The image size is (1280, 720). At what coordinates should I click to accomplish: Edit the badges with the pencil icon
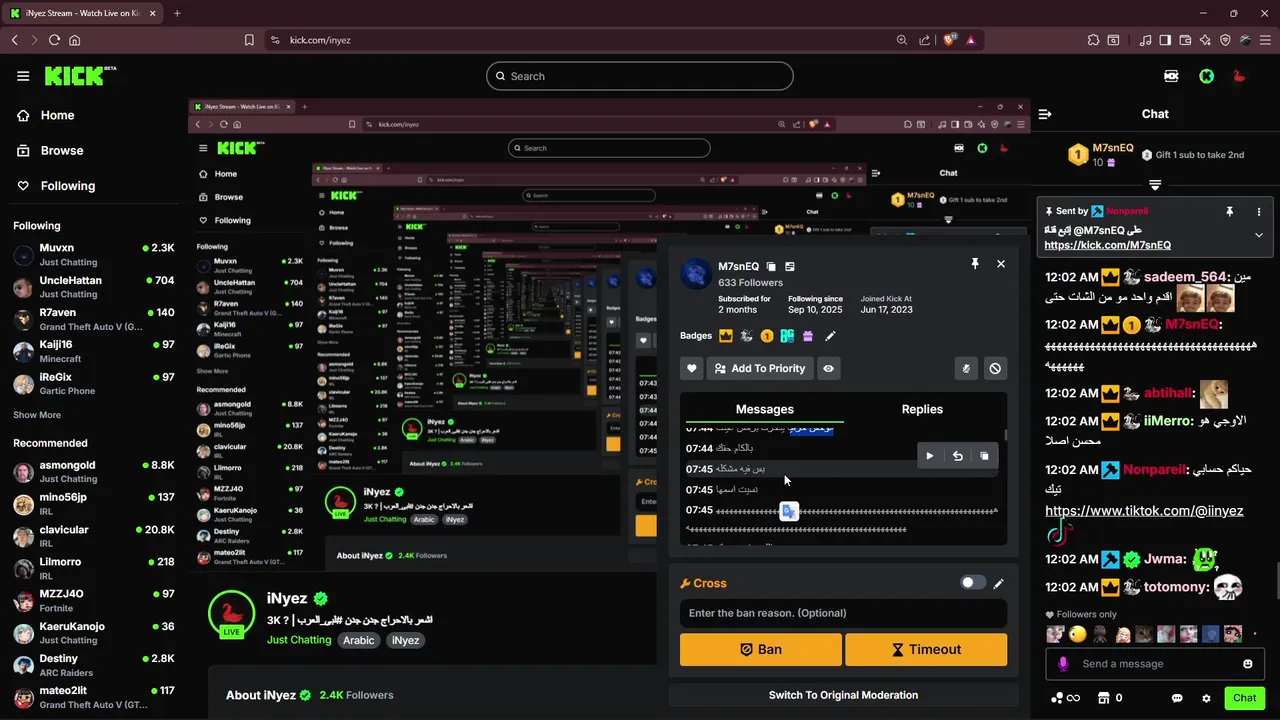(x=830, y=336)
